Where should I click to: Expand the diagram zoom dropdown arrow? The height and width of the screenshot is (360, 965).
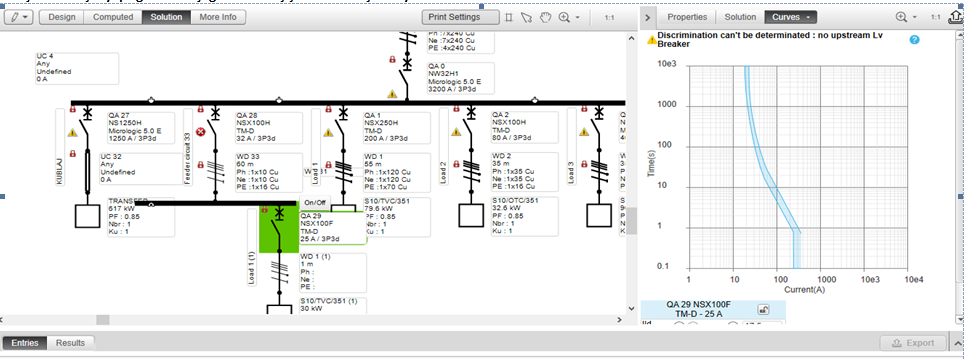click(x=578, y=18)
